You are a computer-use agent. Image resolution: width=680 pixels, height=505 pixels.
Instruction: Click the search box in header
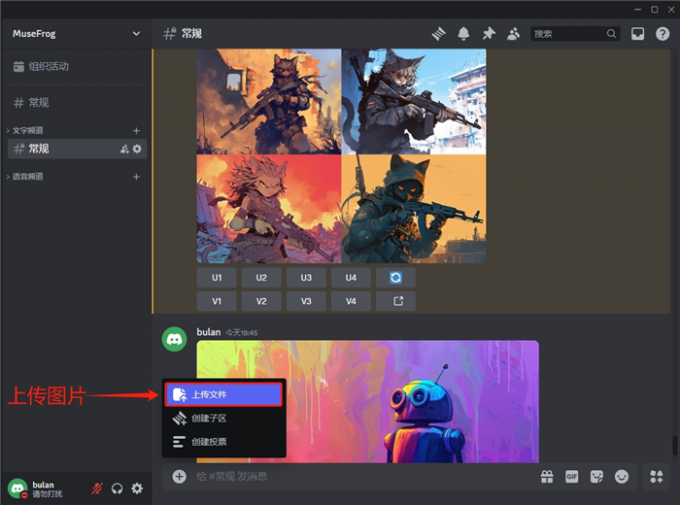click(575, 33)
